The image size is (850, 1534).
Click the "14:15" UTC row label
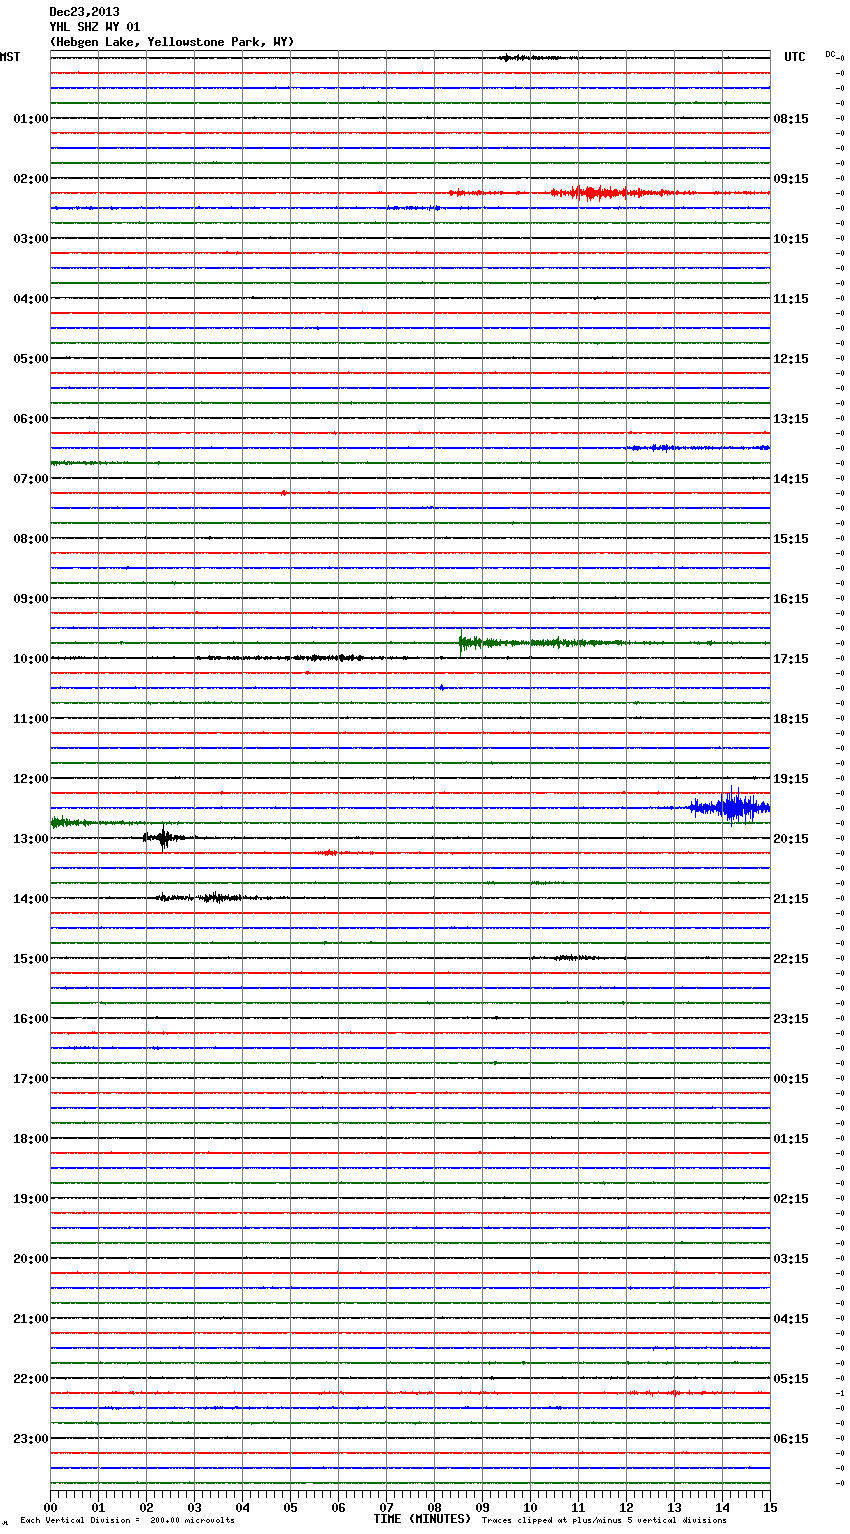791,479
